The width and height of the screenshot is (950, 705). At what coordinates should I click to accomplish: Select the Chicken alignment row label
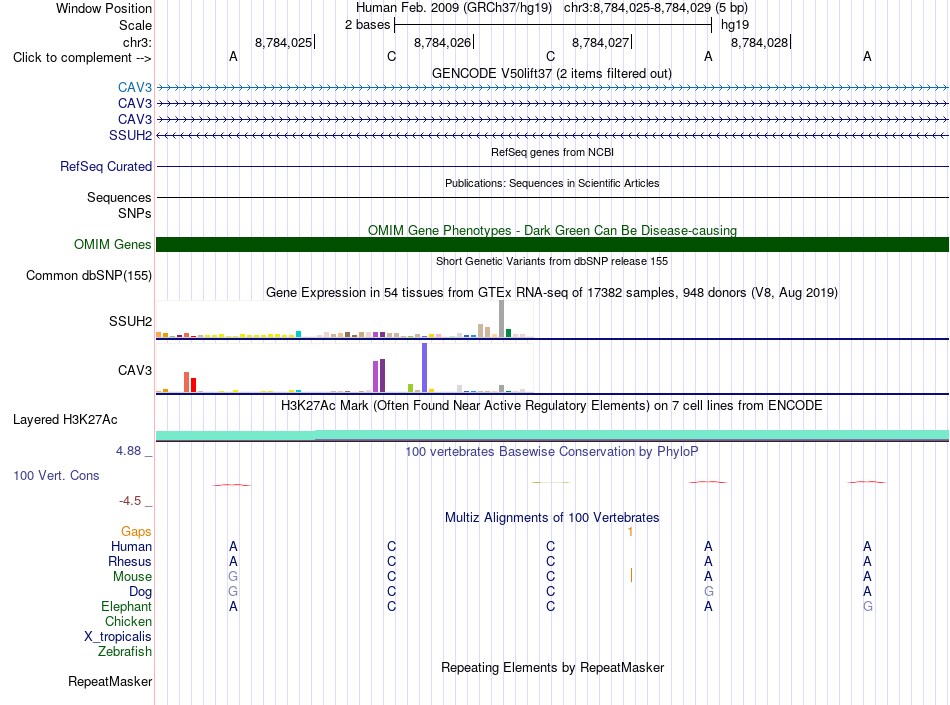[x=128, y=622]
